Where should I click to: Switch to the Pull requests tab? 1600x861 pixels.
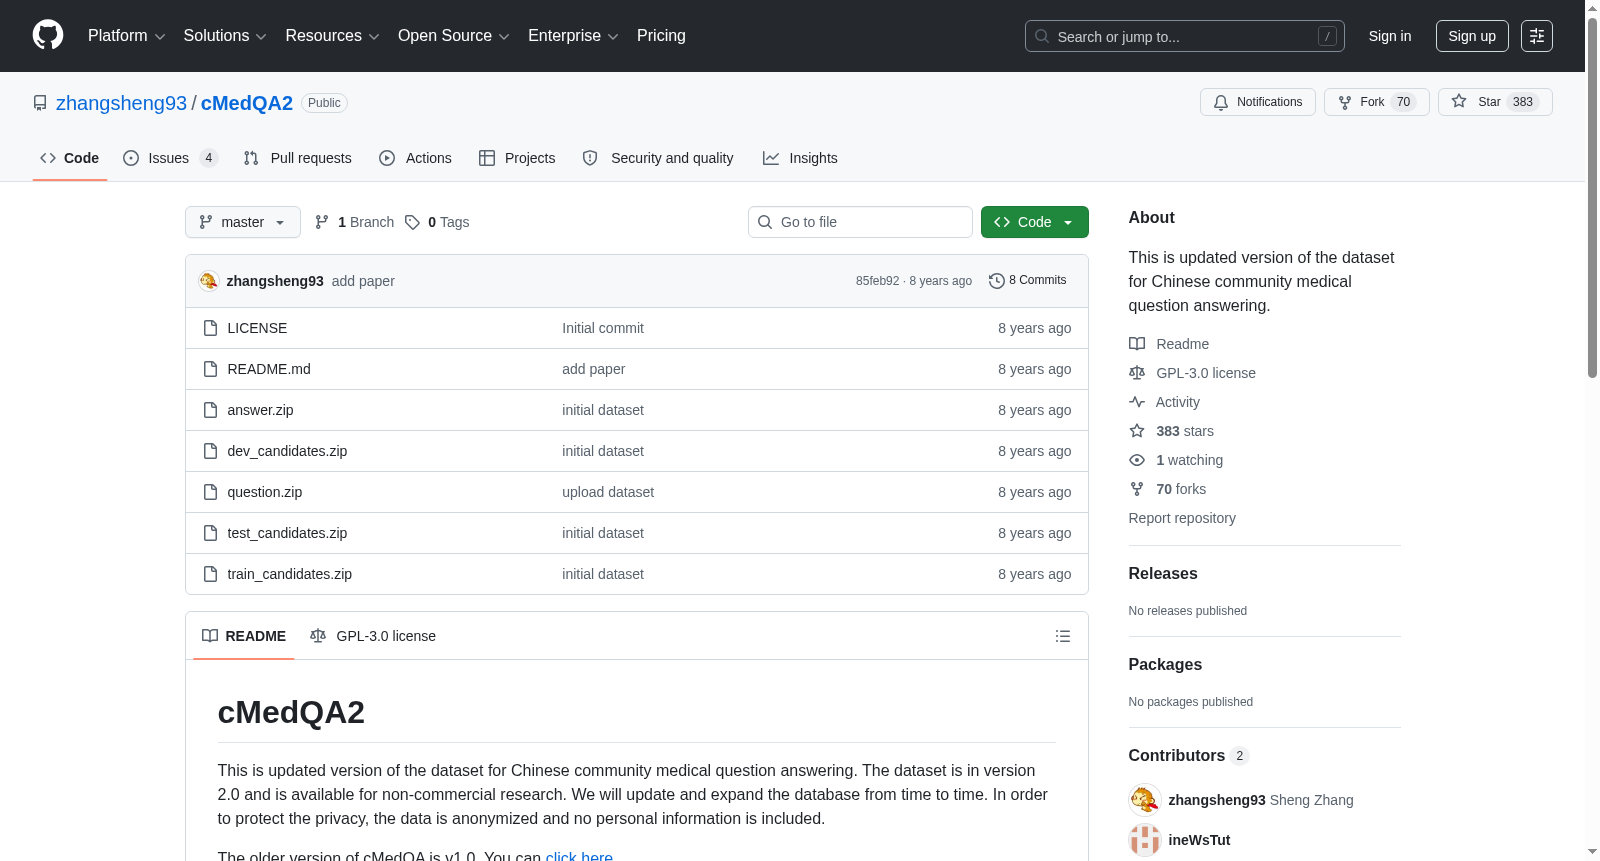[298, 158]
